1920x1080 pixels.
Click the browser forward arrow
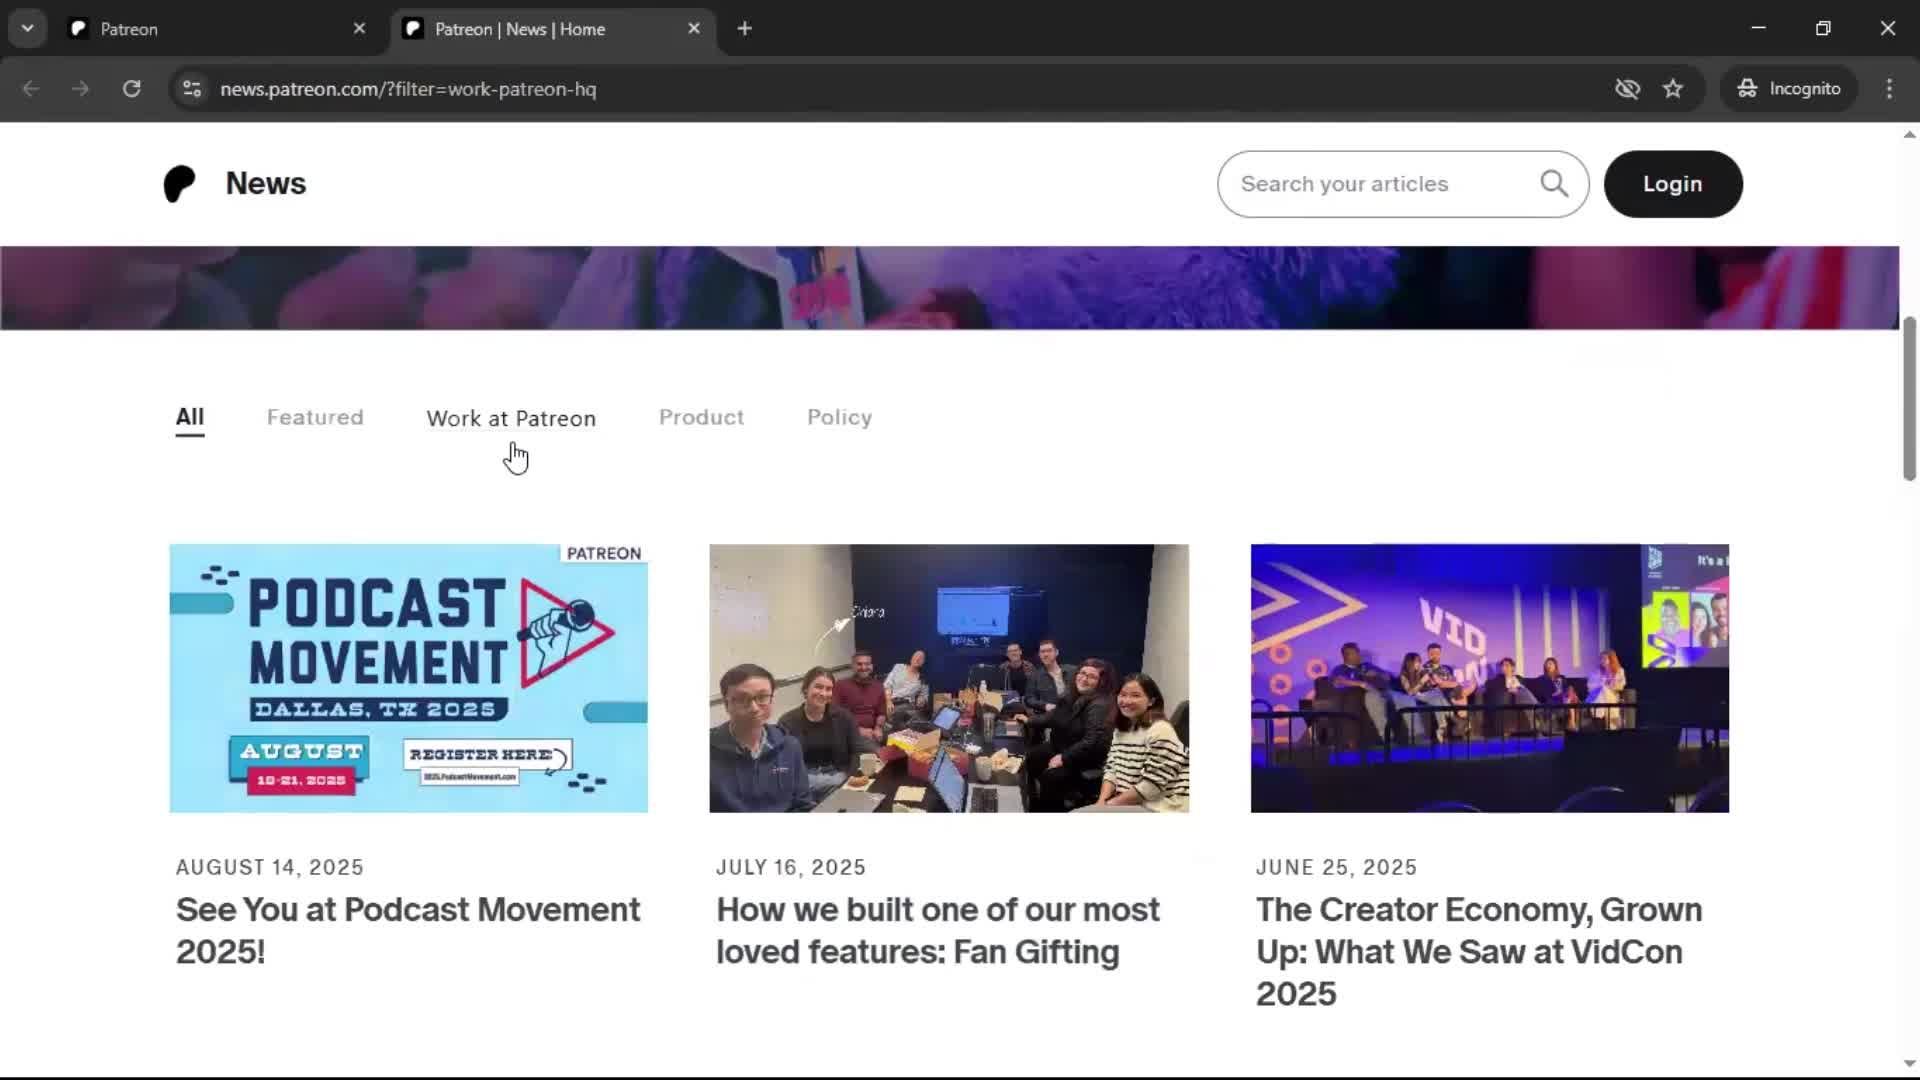click(x=81, y=89)
